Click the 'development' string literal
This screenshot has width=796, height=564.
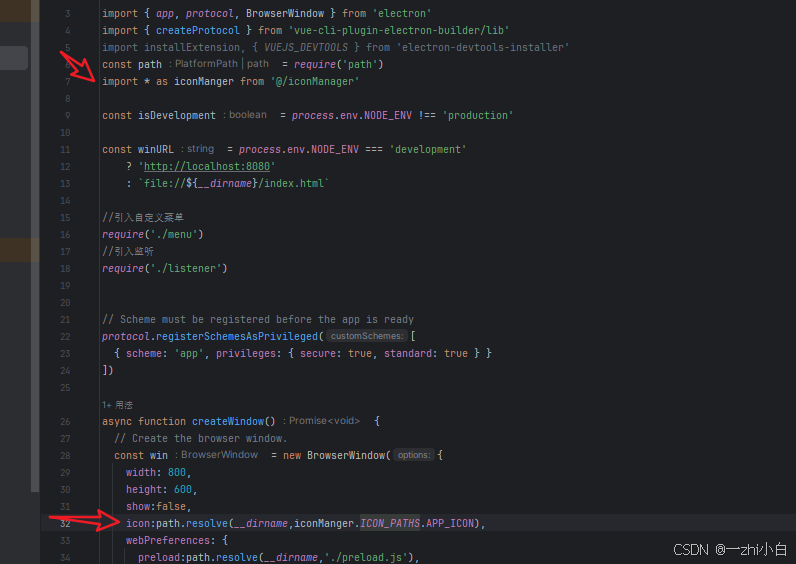pyautogui.click(x=427, y=149)
